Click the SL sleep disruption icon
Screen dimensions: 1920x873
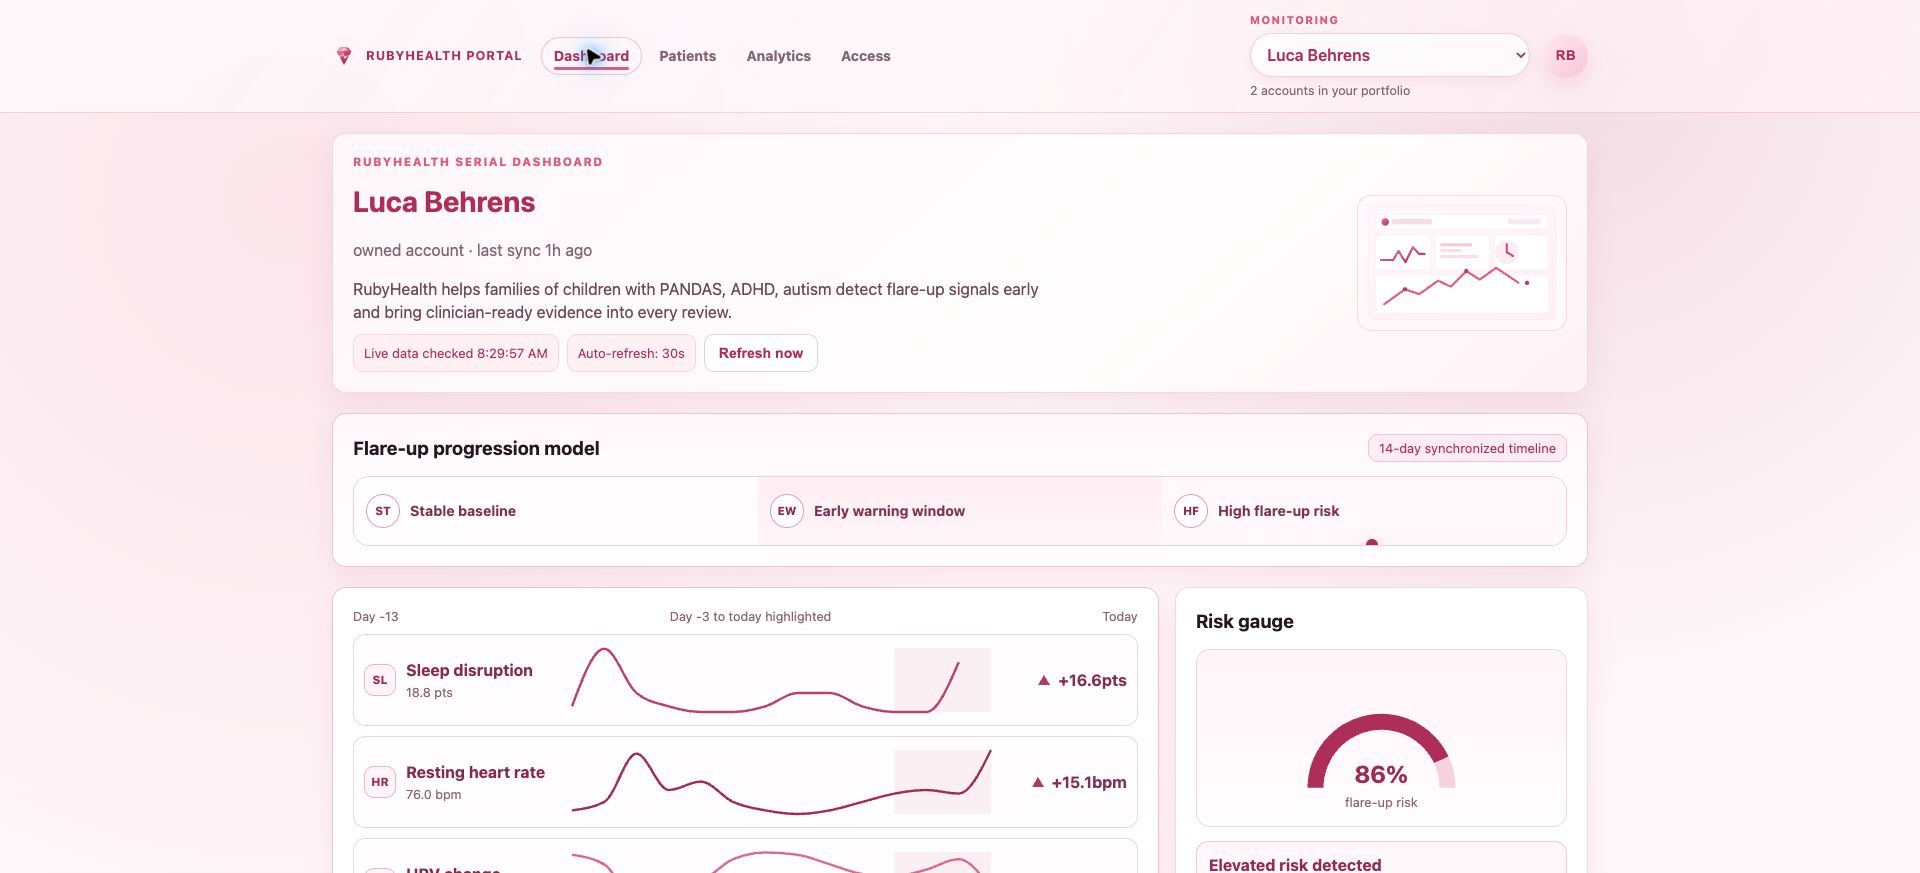tap(380, 680)
